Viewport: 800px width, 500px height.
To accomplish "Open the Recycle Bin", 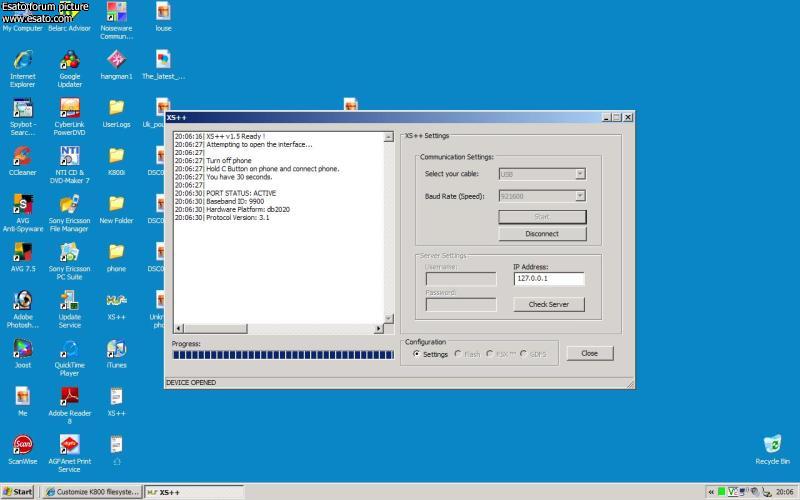I will coord(772,449).
